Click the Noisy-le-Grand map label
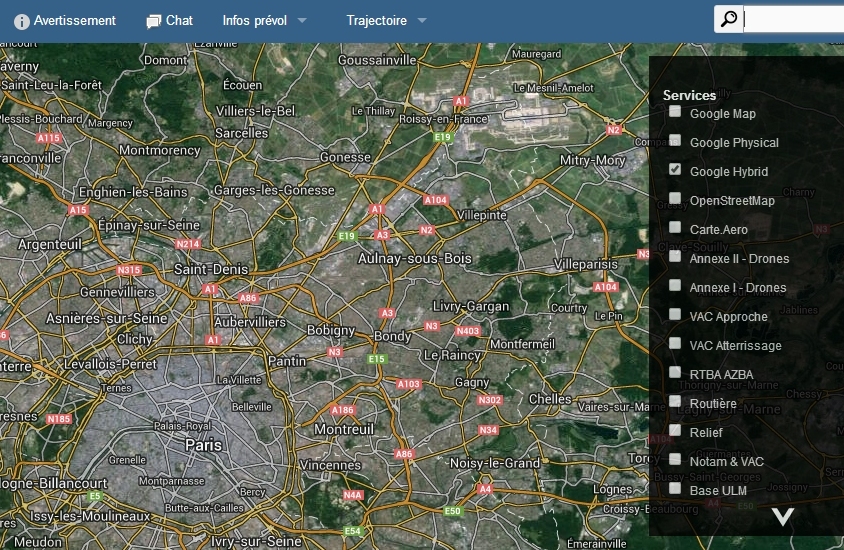The width and height of the screenshot is (844, 550). click(x=495, y=463)
